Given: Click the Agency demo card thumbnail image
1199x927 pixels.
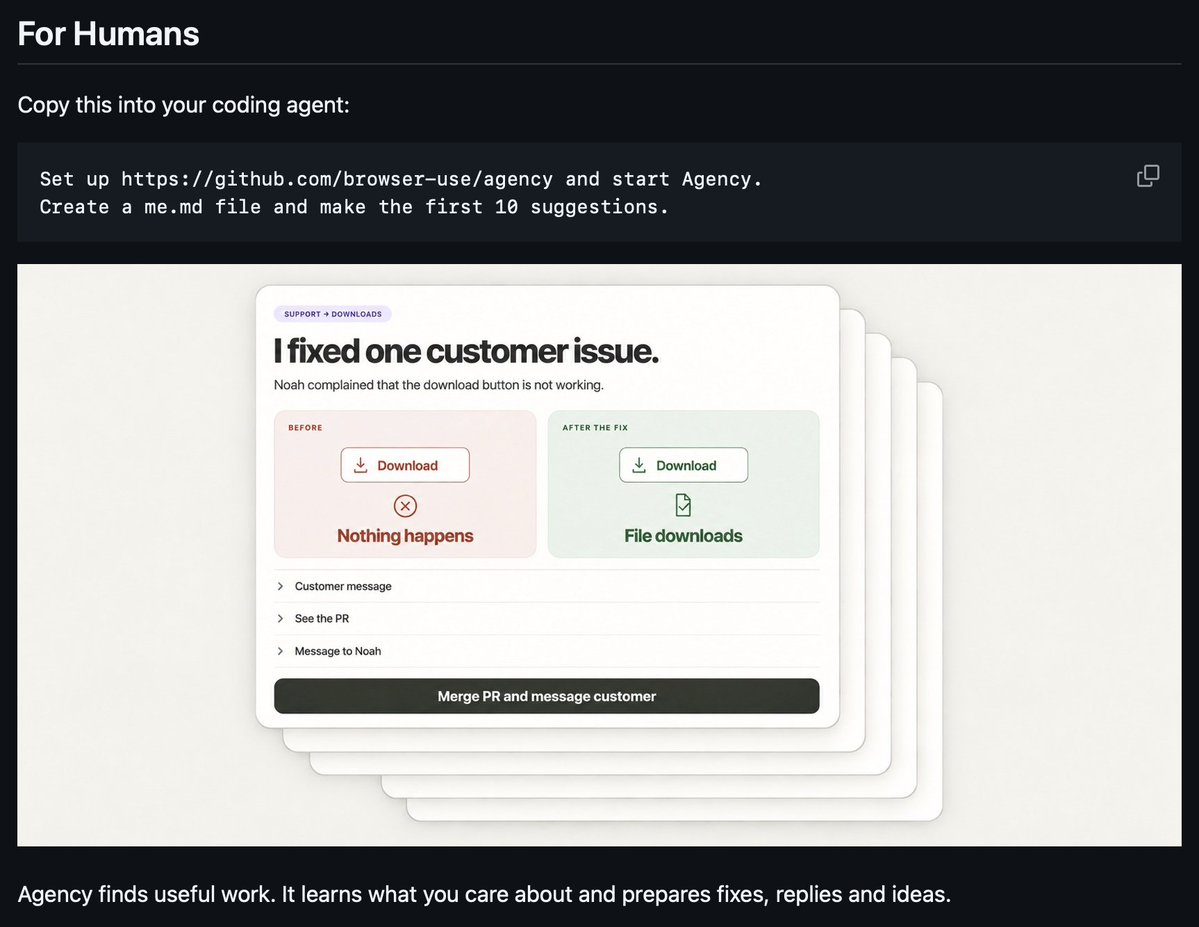Looking at the screenshot, I should click(600, 555).
